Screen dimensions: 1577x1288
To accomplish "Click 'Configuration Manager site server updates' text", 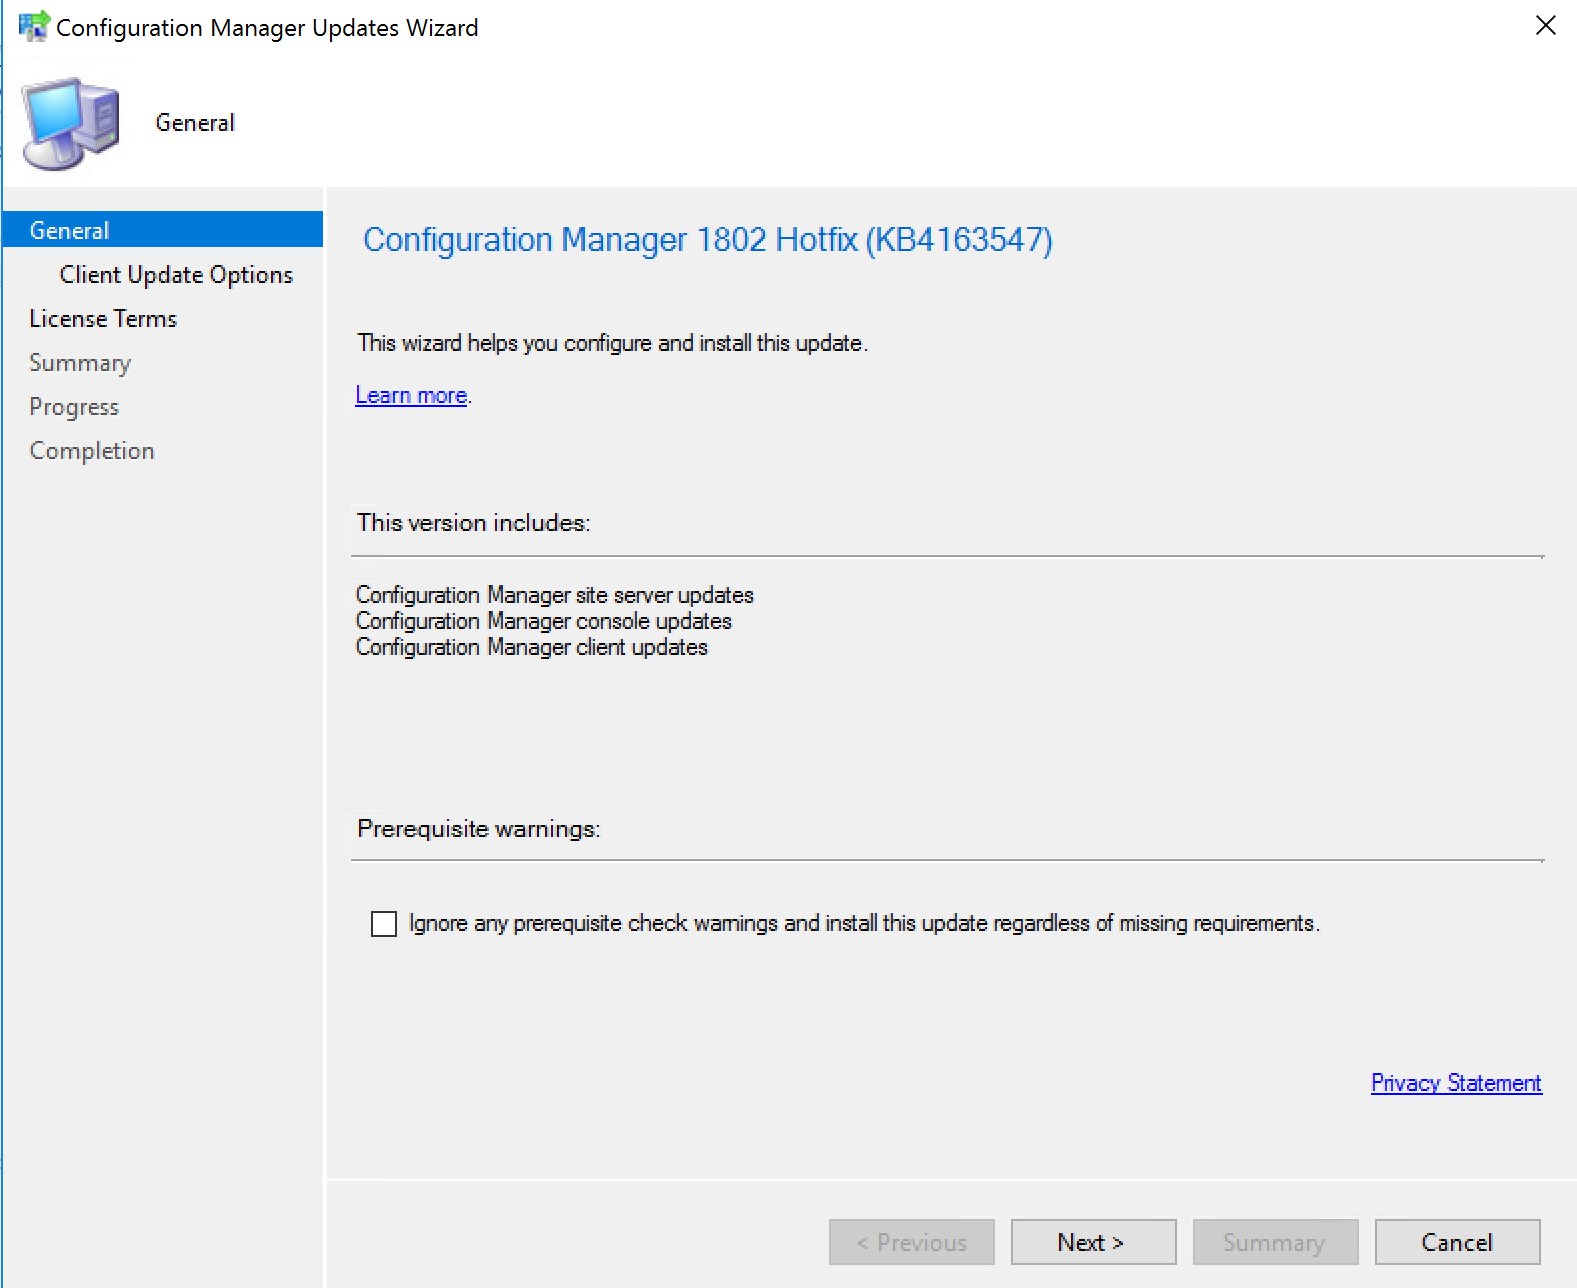I will [x=555, y=595].
